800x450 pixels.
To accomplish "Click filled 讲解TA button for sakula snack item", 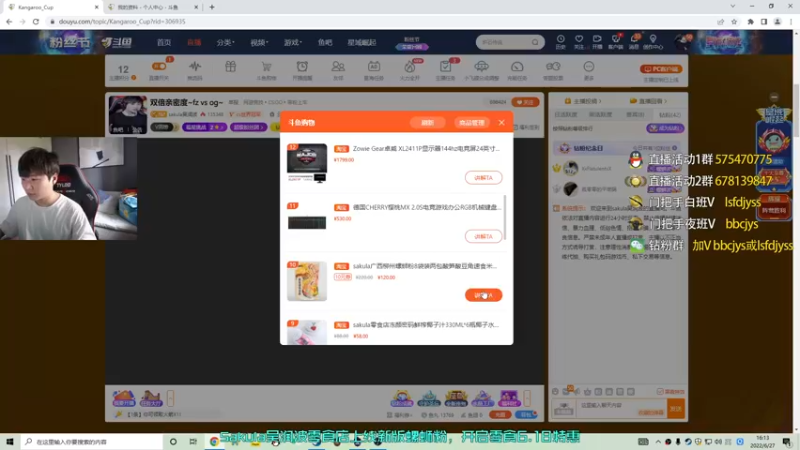I will coord(483,295).
